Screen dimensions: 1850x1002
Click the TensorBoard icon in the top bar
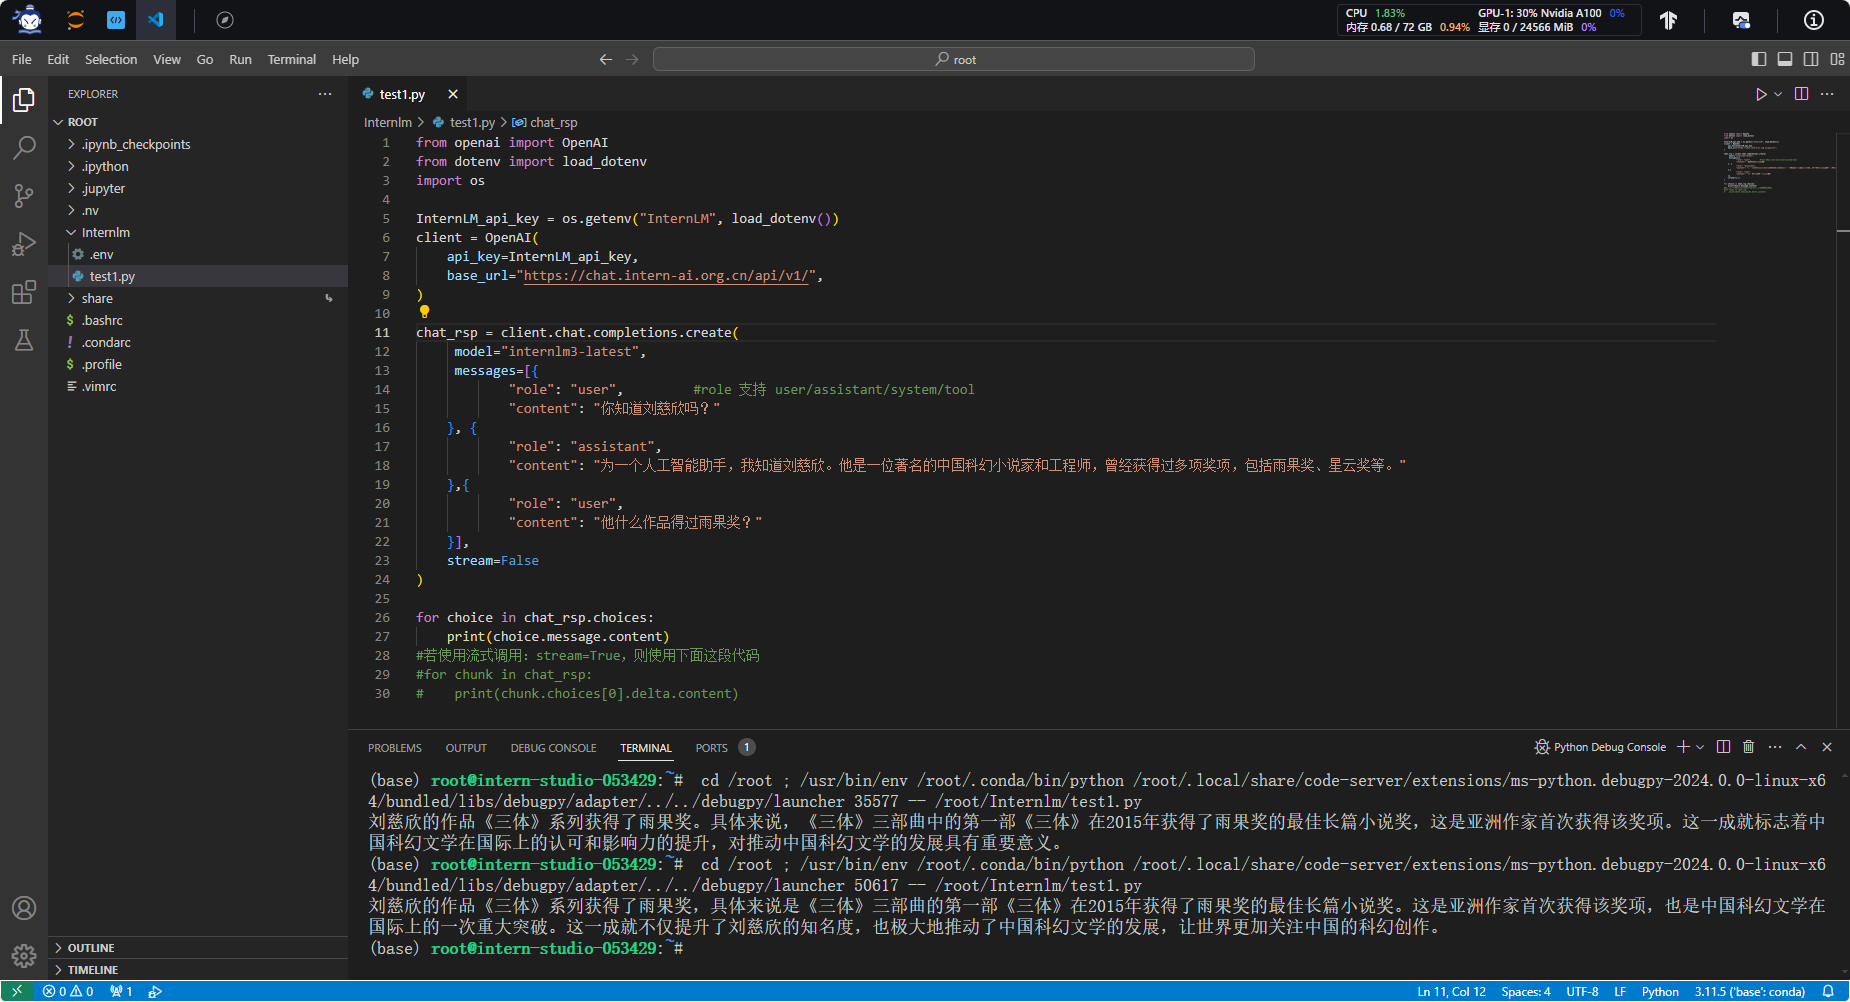(1668, 20)
